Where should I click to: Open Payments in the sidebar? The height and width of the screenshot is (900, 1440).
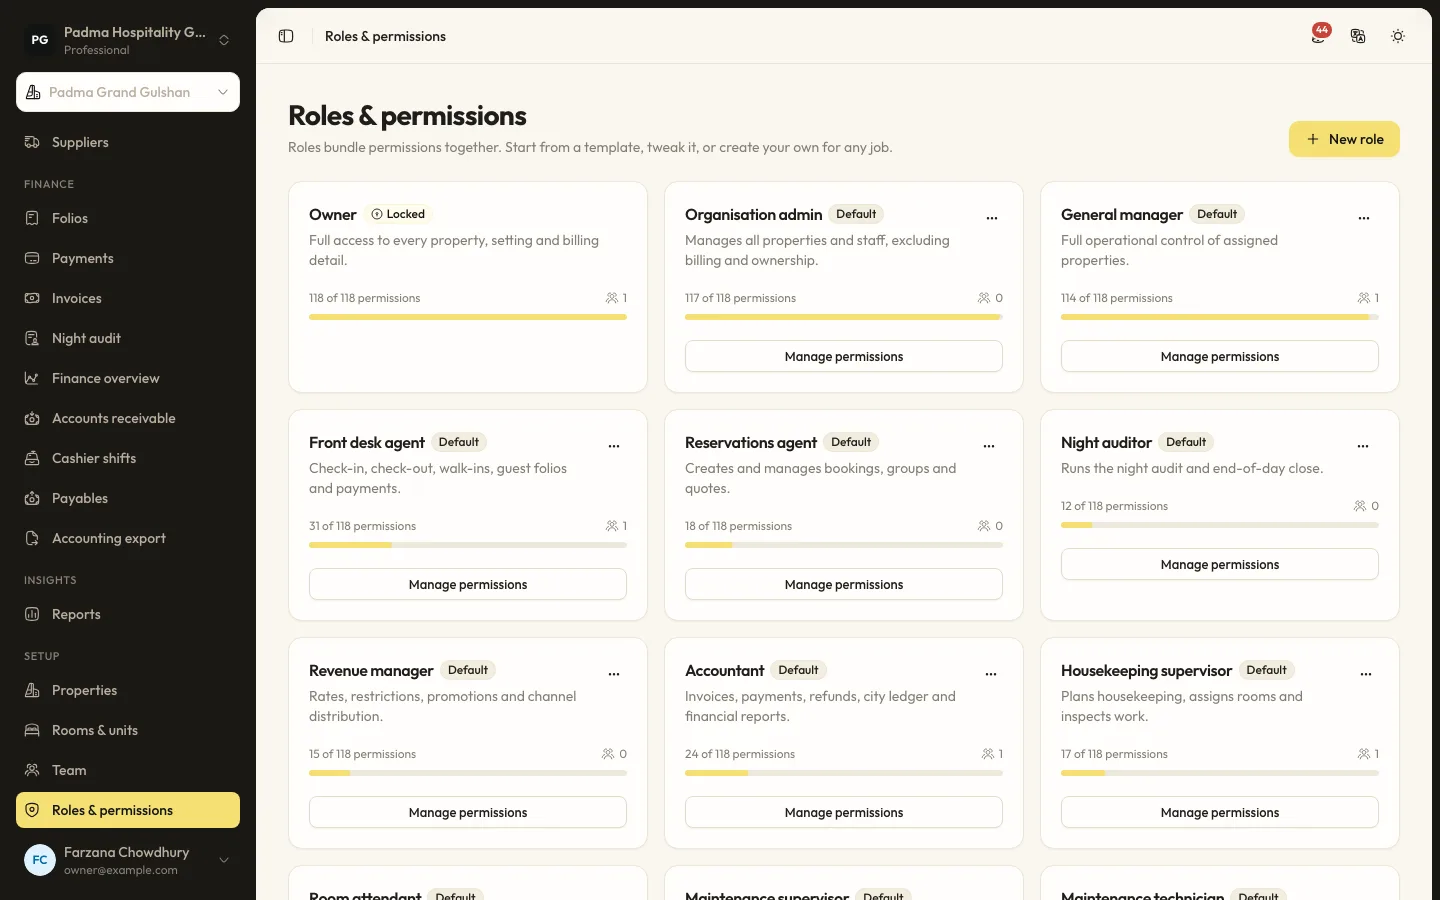[x=128, y=258]
